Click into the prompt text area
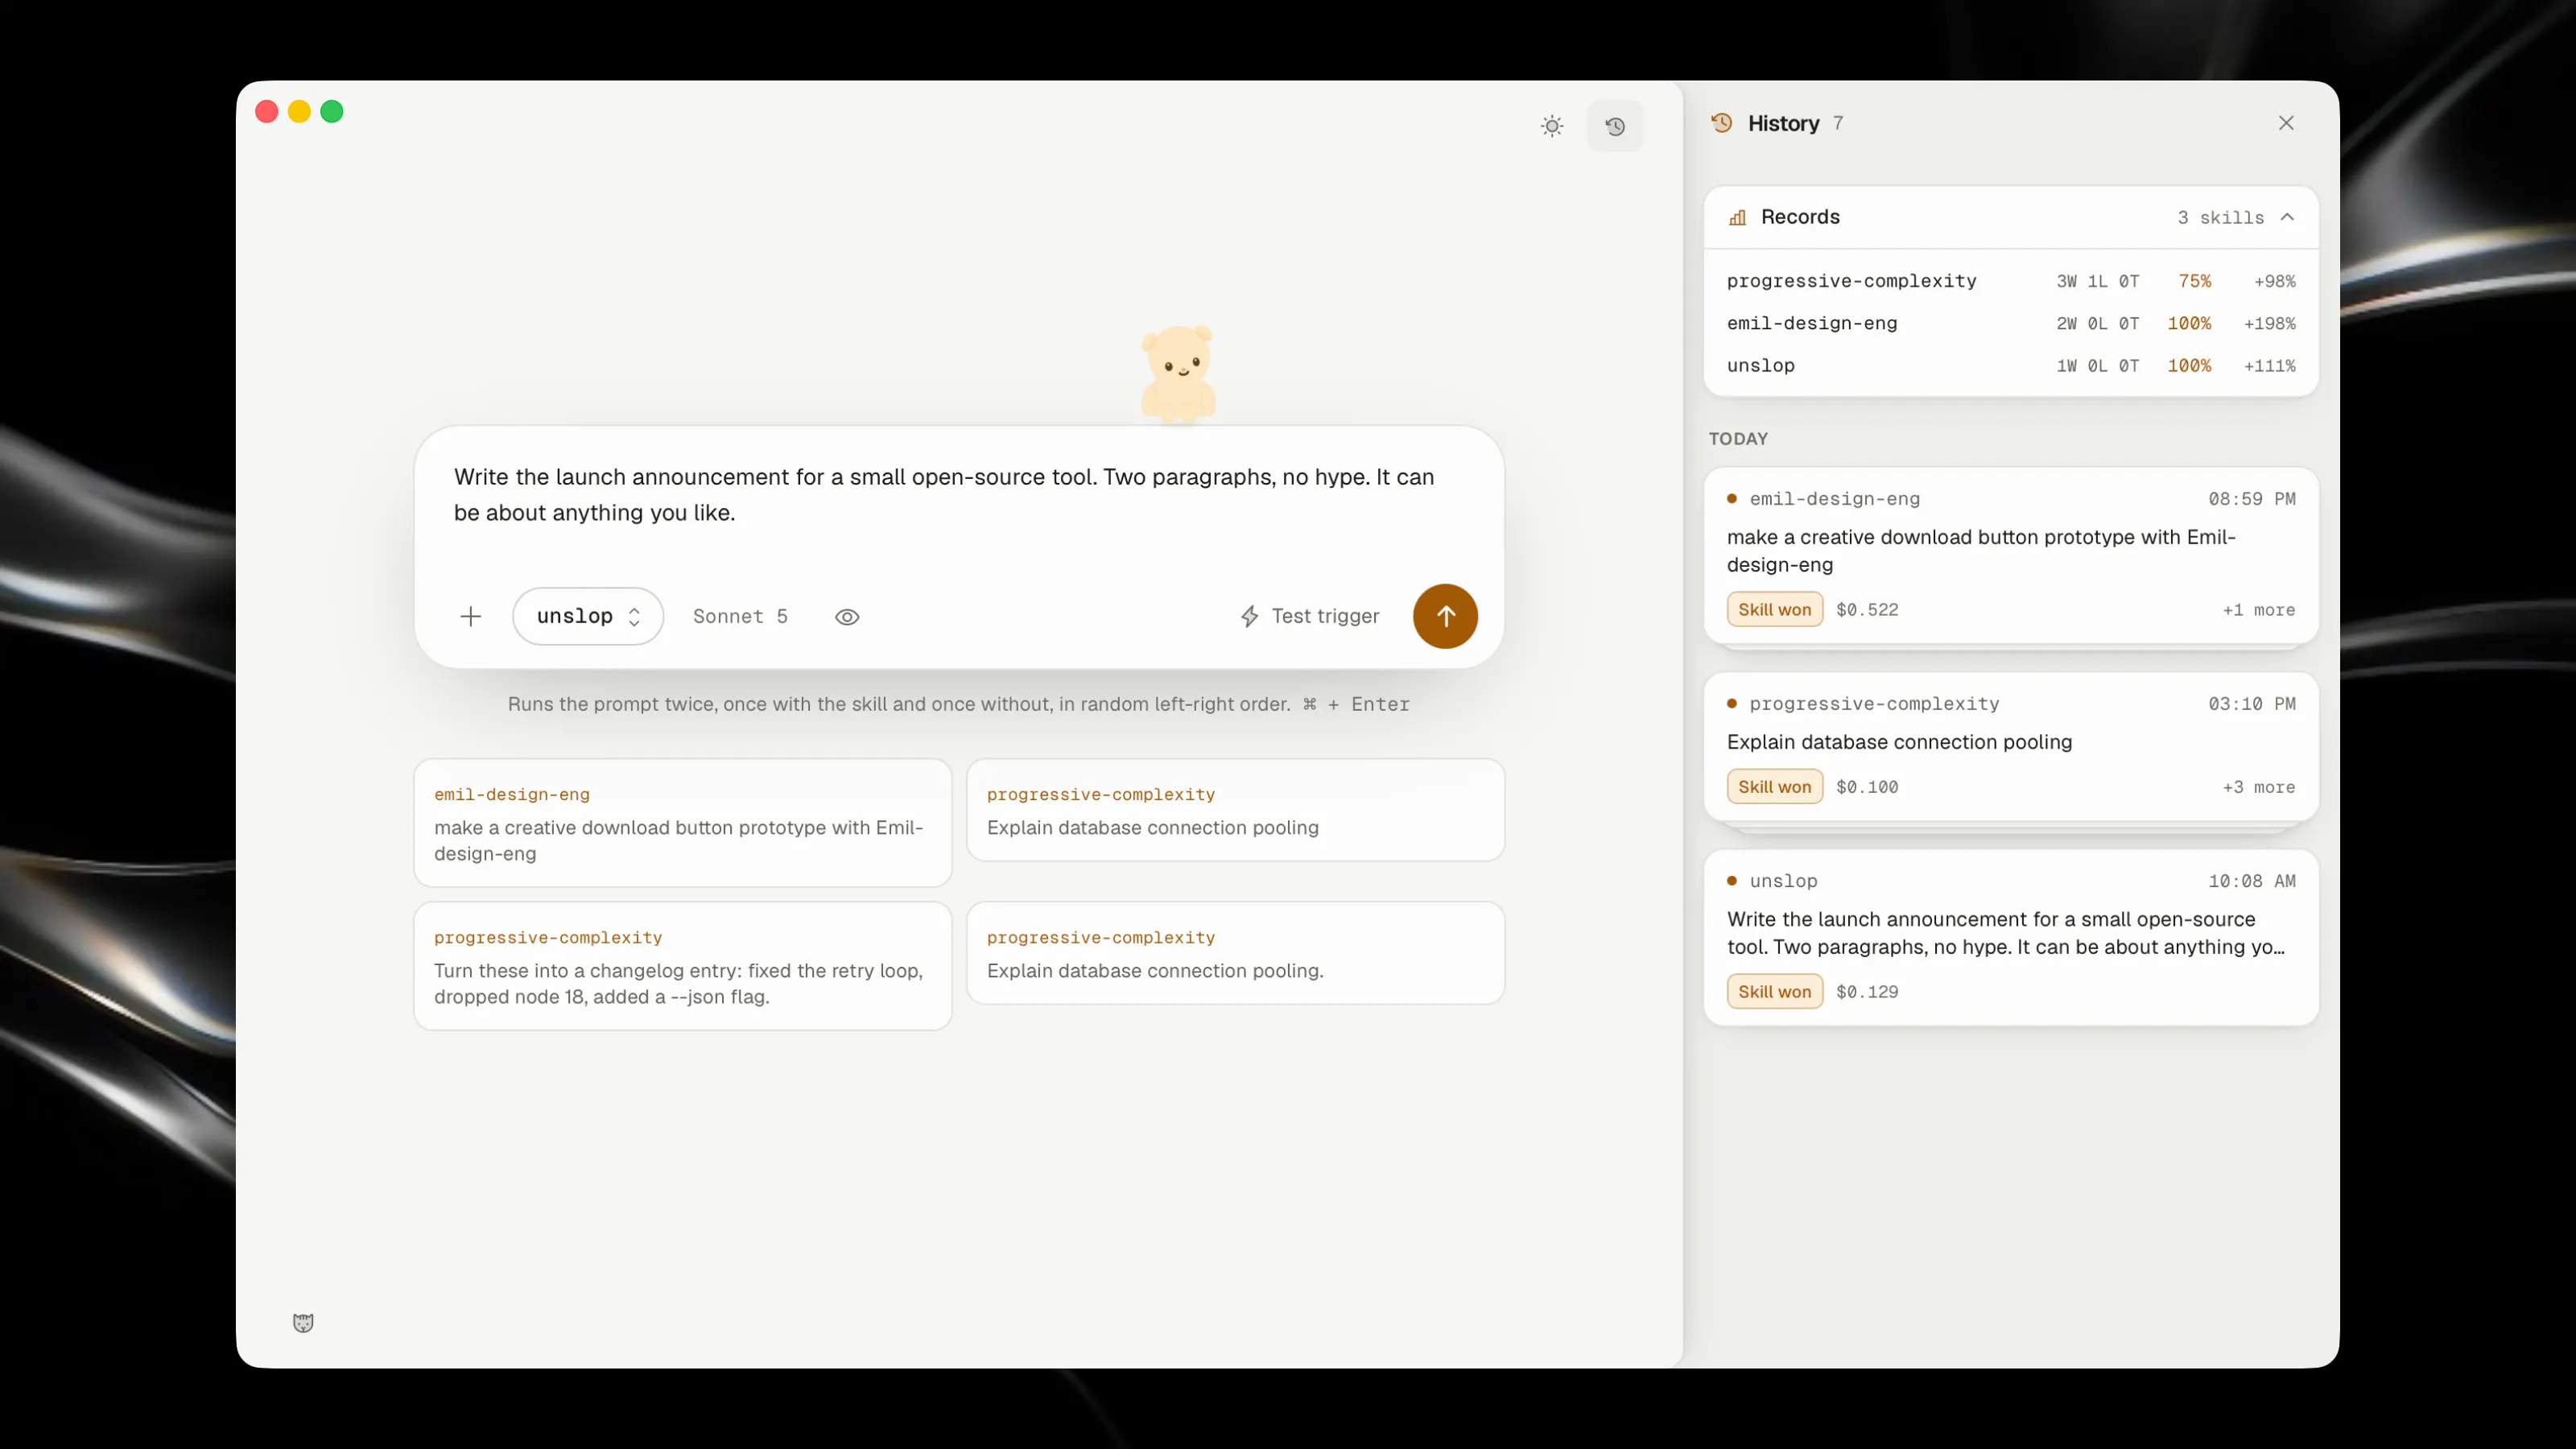 pyautogui.click(x=958, y=496)
